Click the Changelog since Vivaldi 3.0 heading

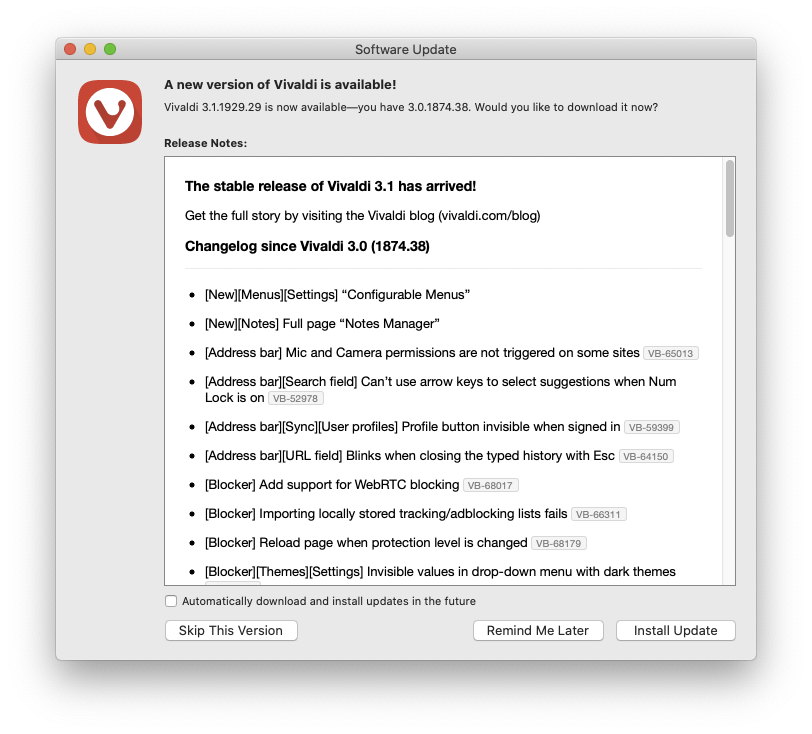pos(307,246)
